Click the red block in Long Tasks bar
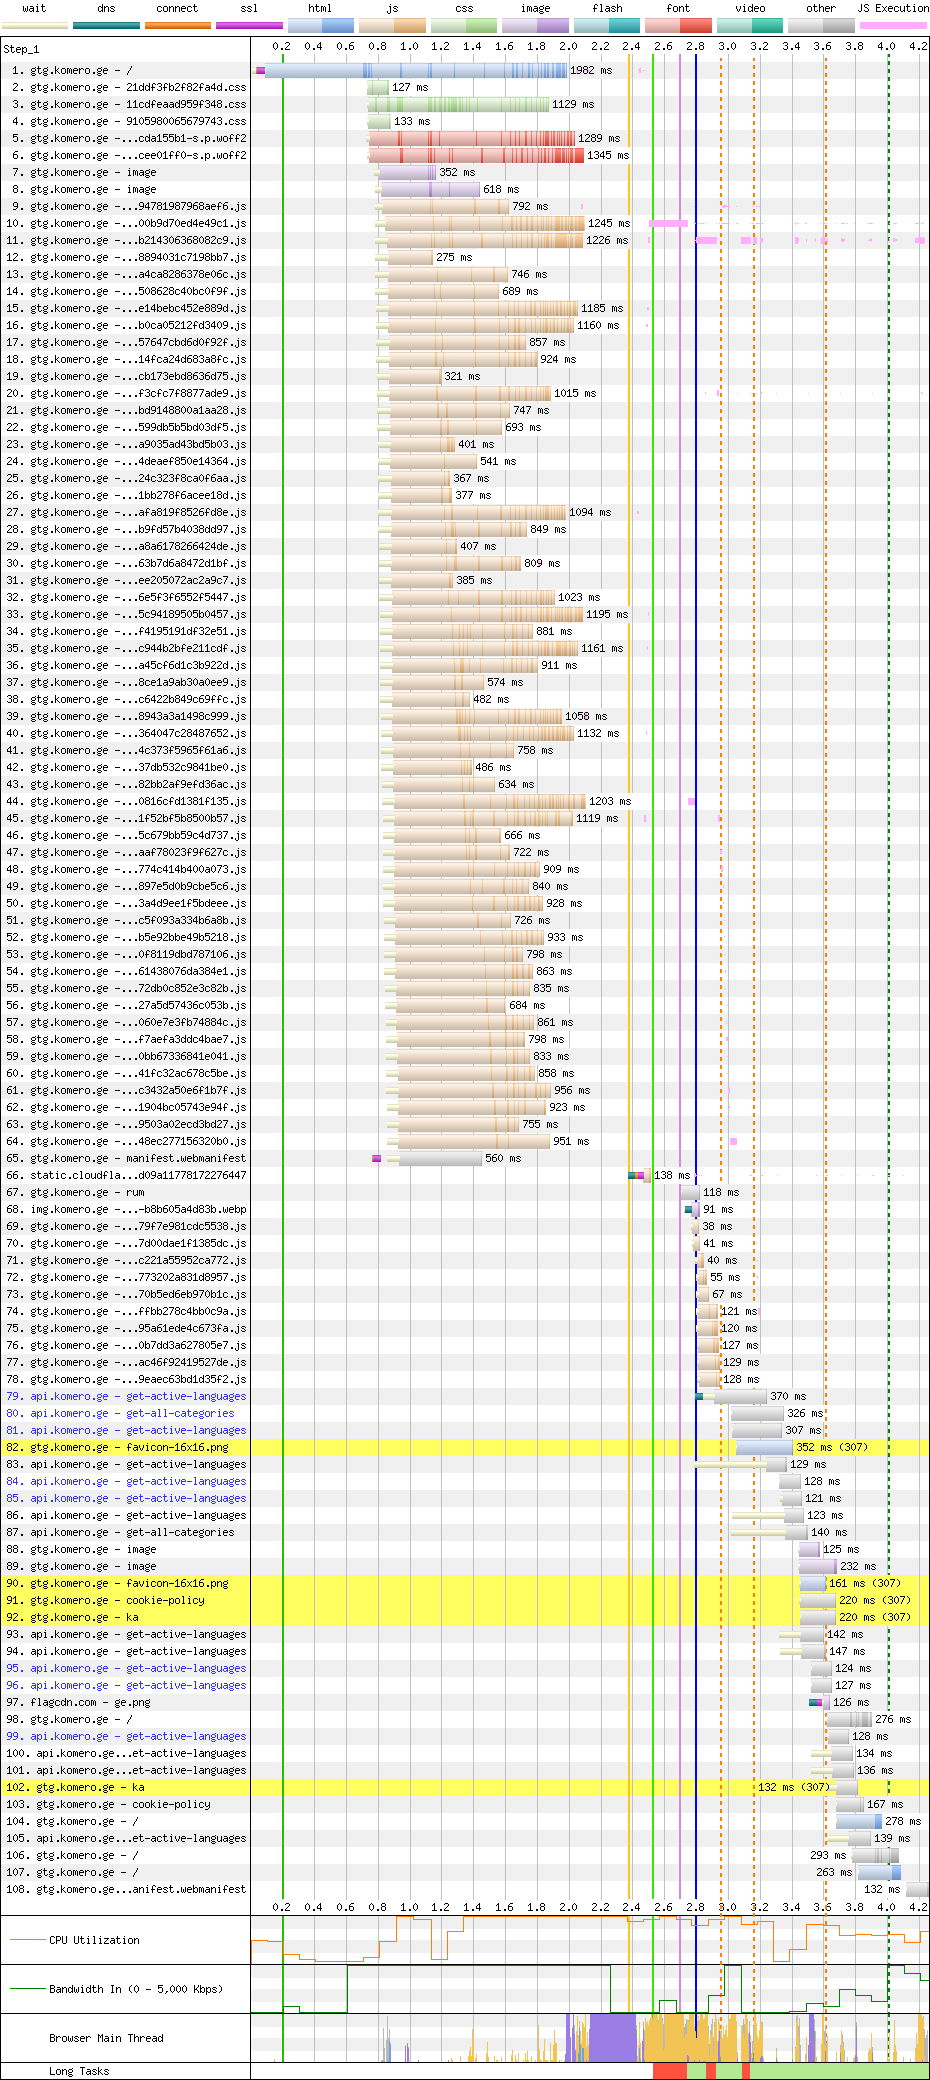 [670, 2071]
